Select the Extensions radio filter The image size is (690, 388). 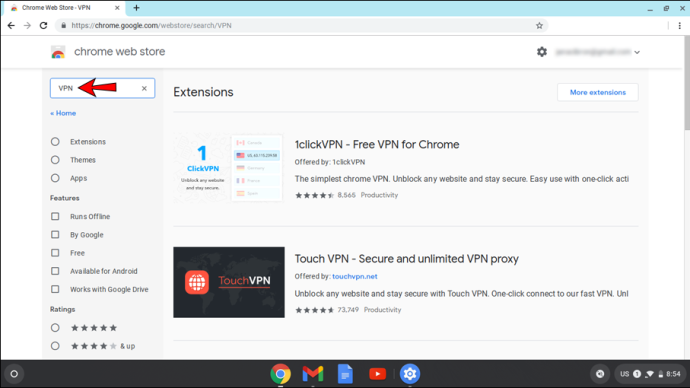point(55,142)
